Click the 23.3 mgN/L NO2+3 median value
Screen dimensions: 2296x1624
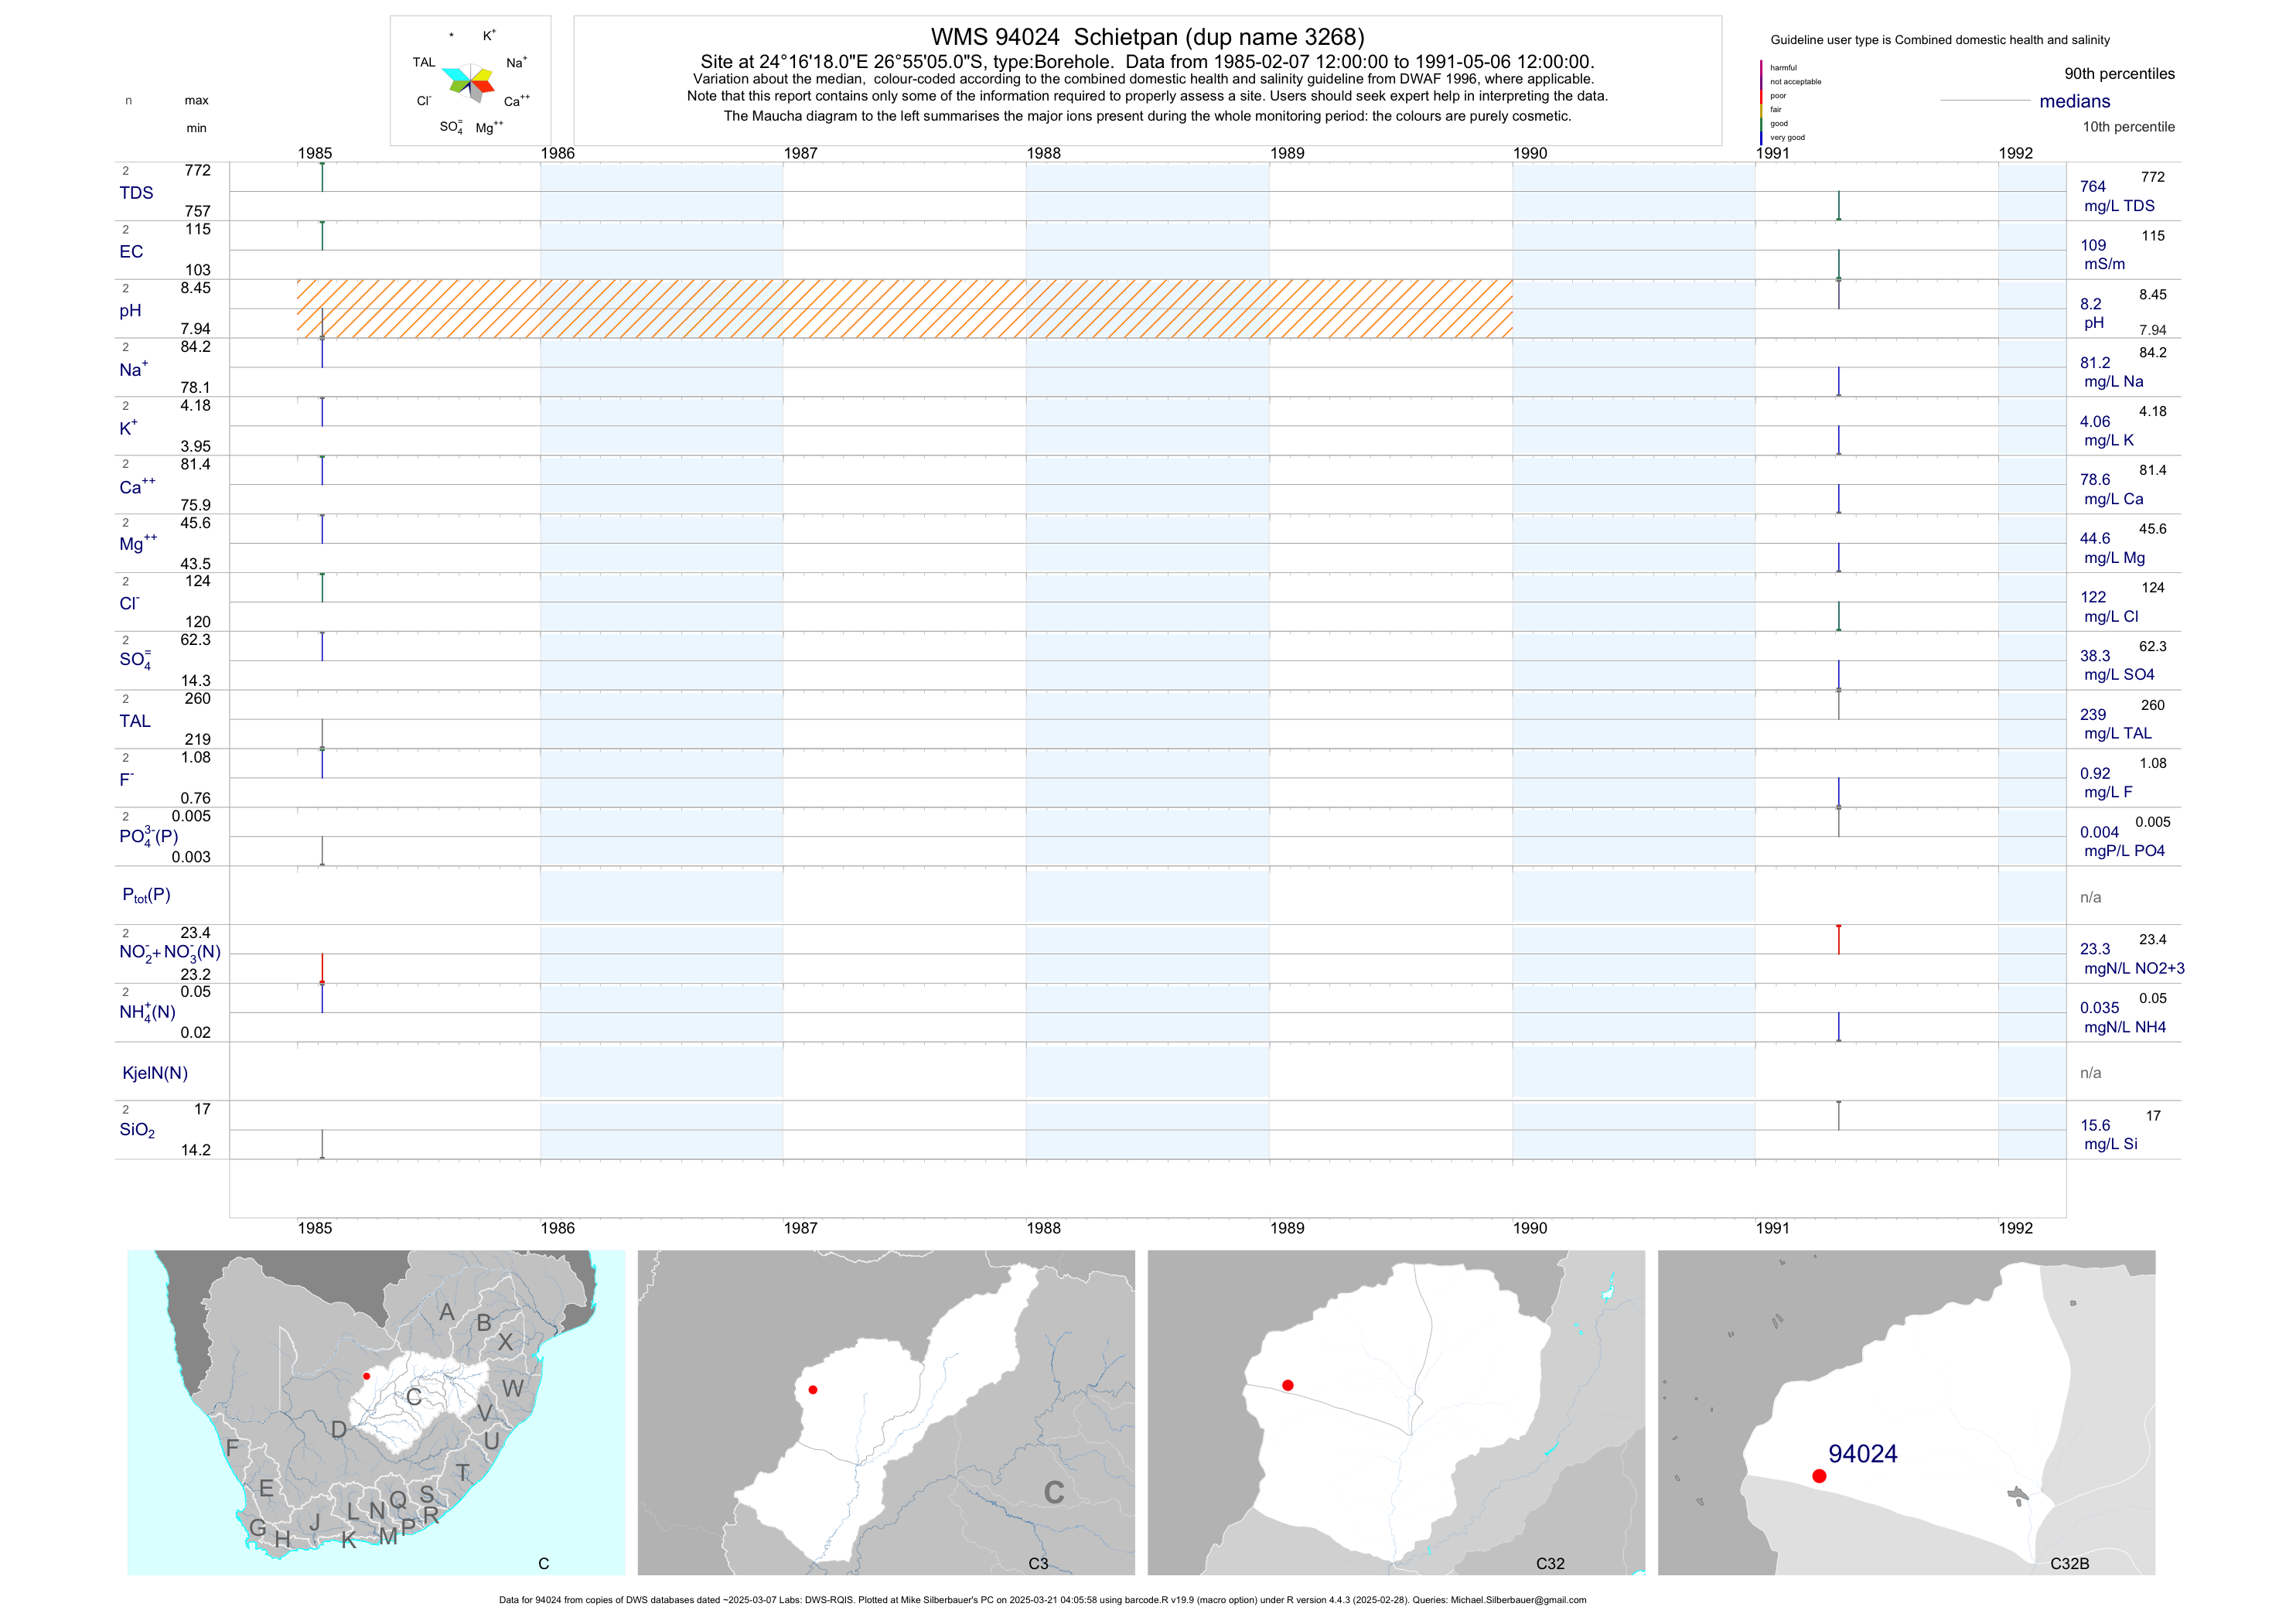point(2095,949)
